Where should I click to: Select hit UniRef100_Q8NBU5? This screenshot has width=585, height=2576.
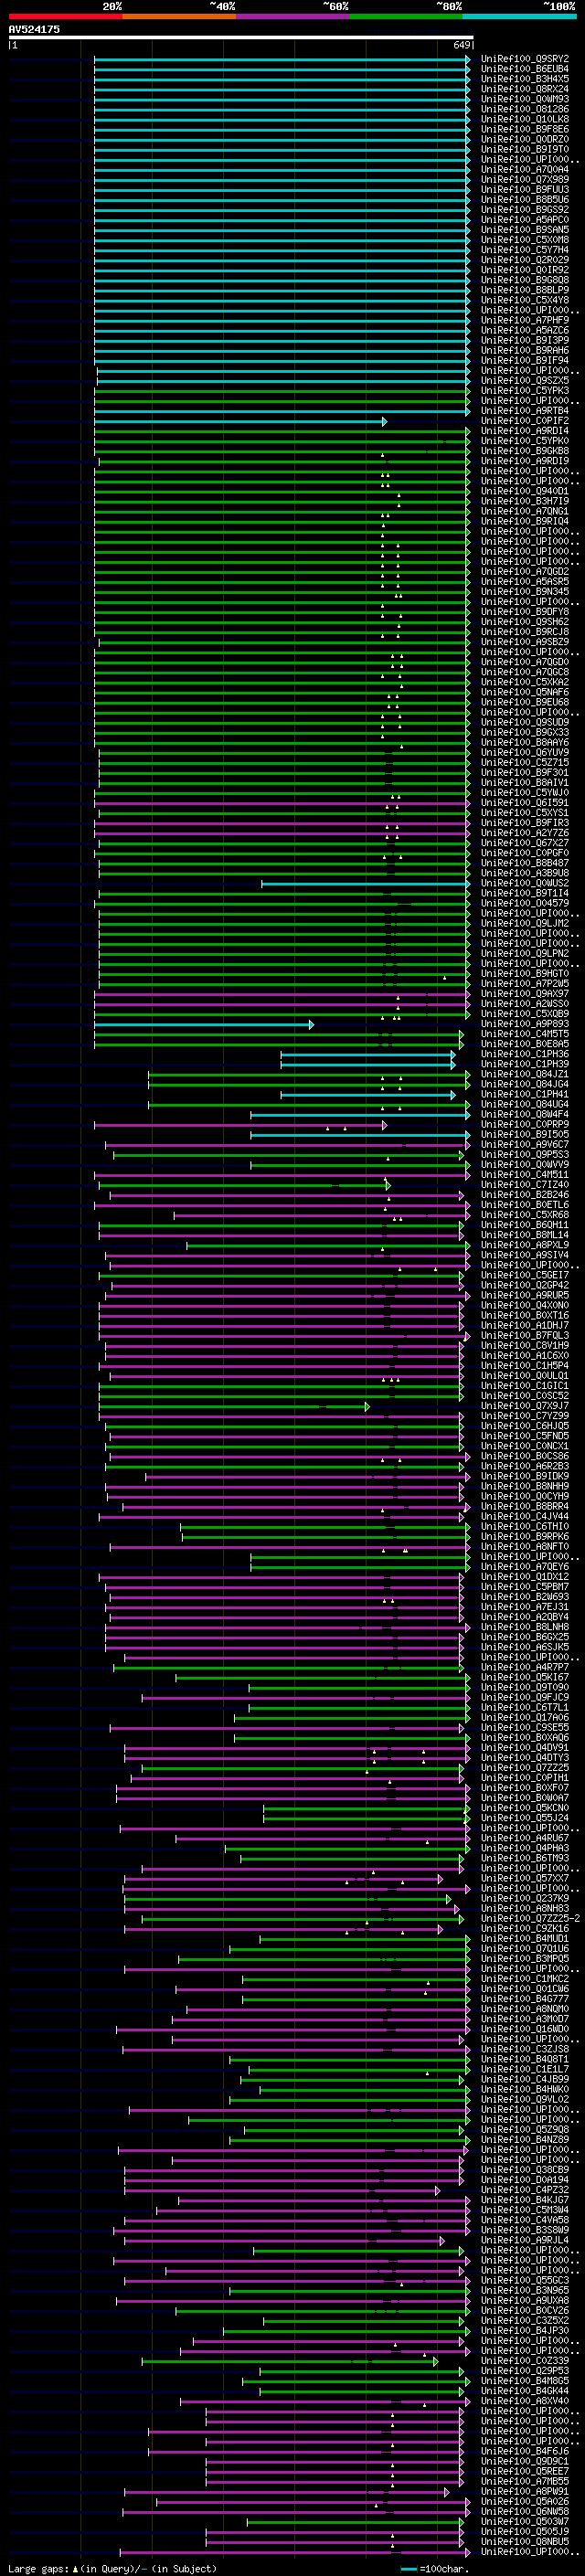click(x=524, y=2542)
